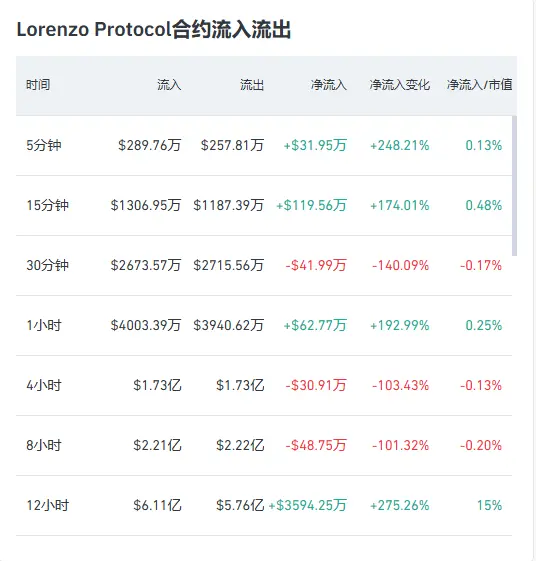Click the $4003.39万 inflow amount

146,325
